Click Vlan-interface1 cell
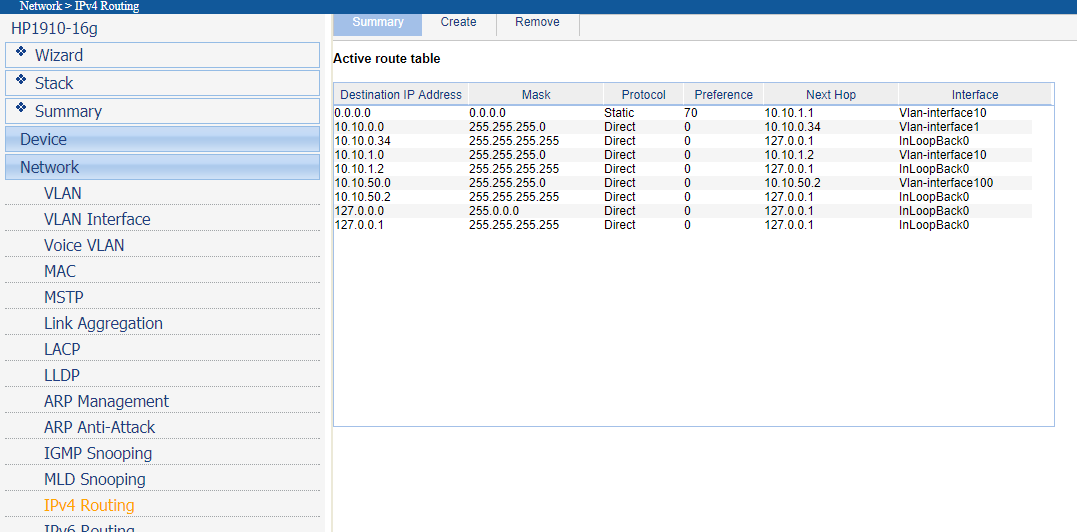This screenshot has height=532, width=1077. 939,127
